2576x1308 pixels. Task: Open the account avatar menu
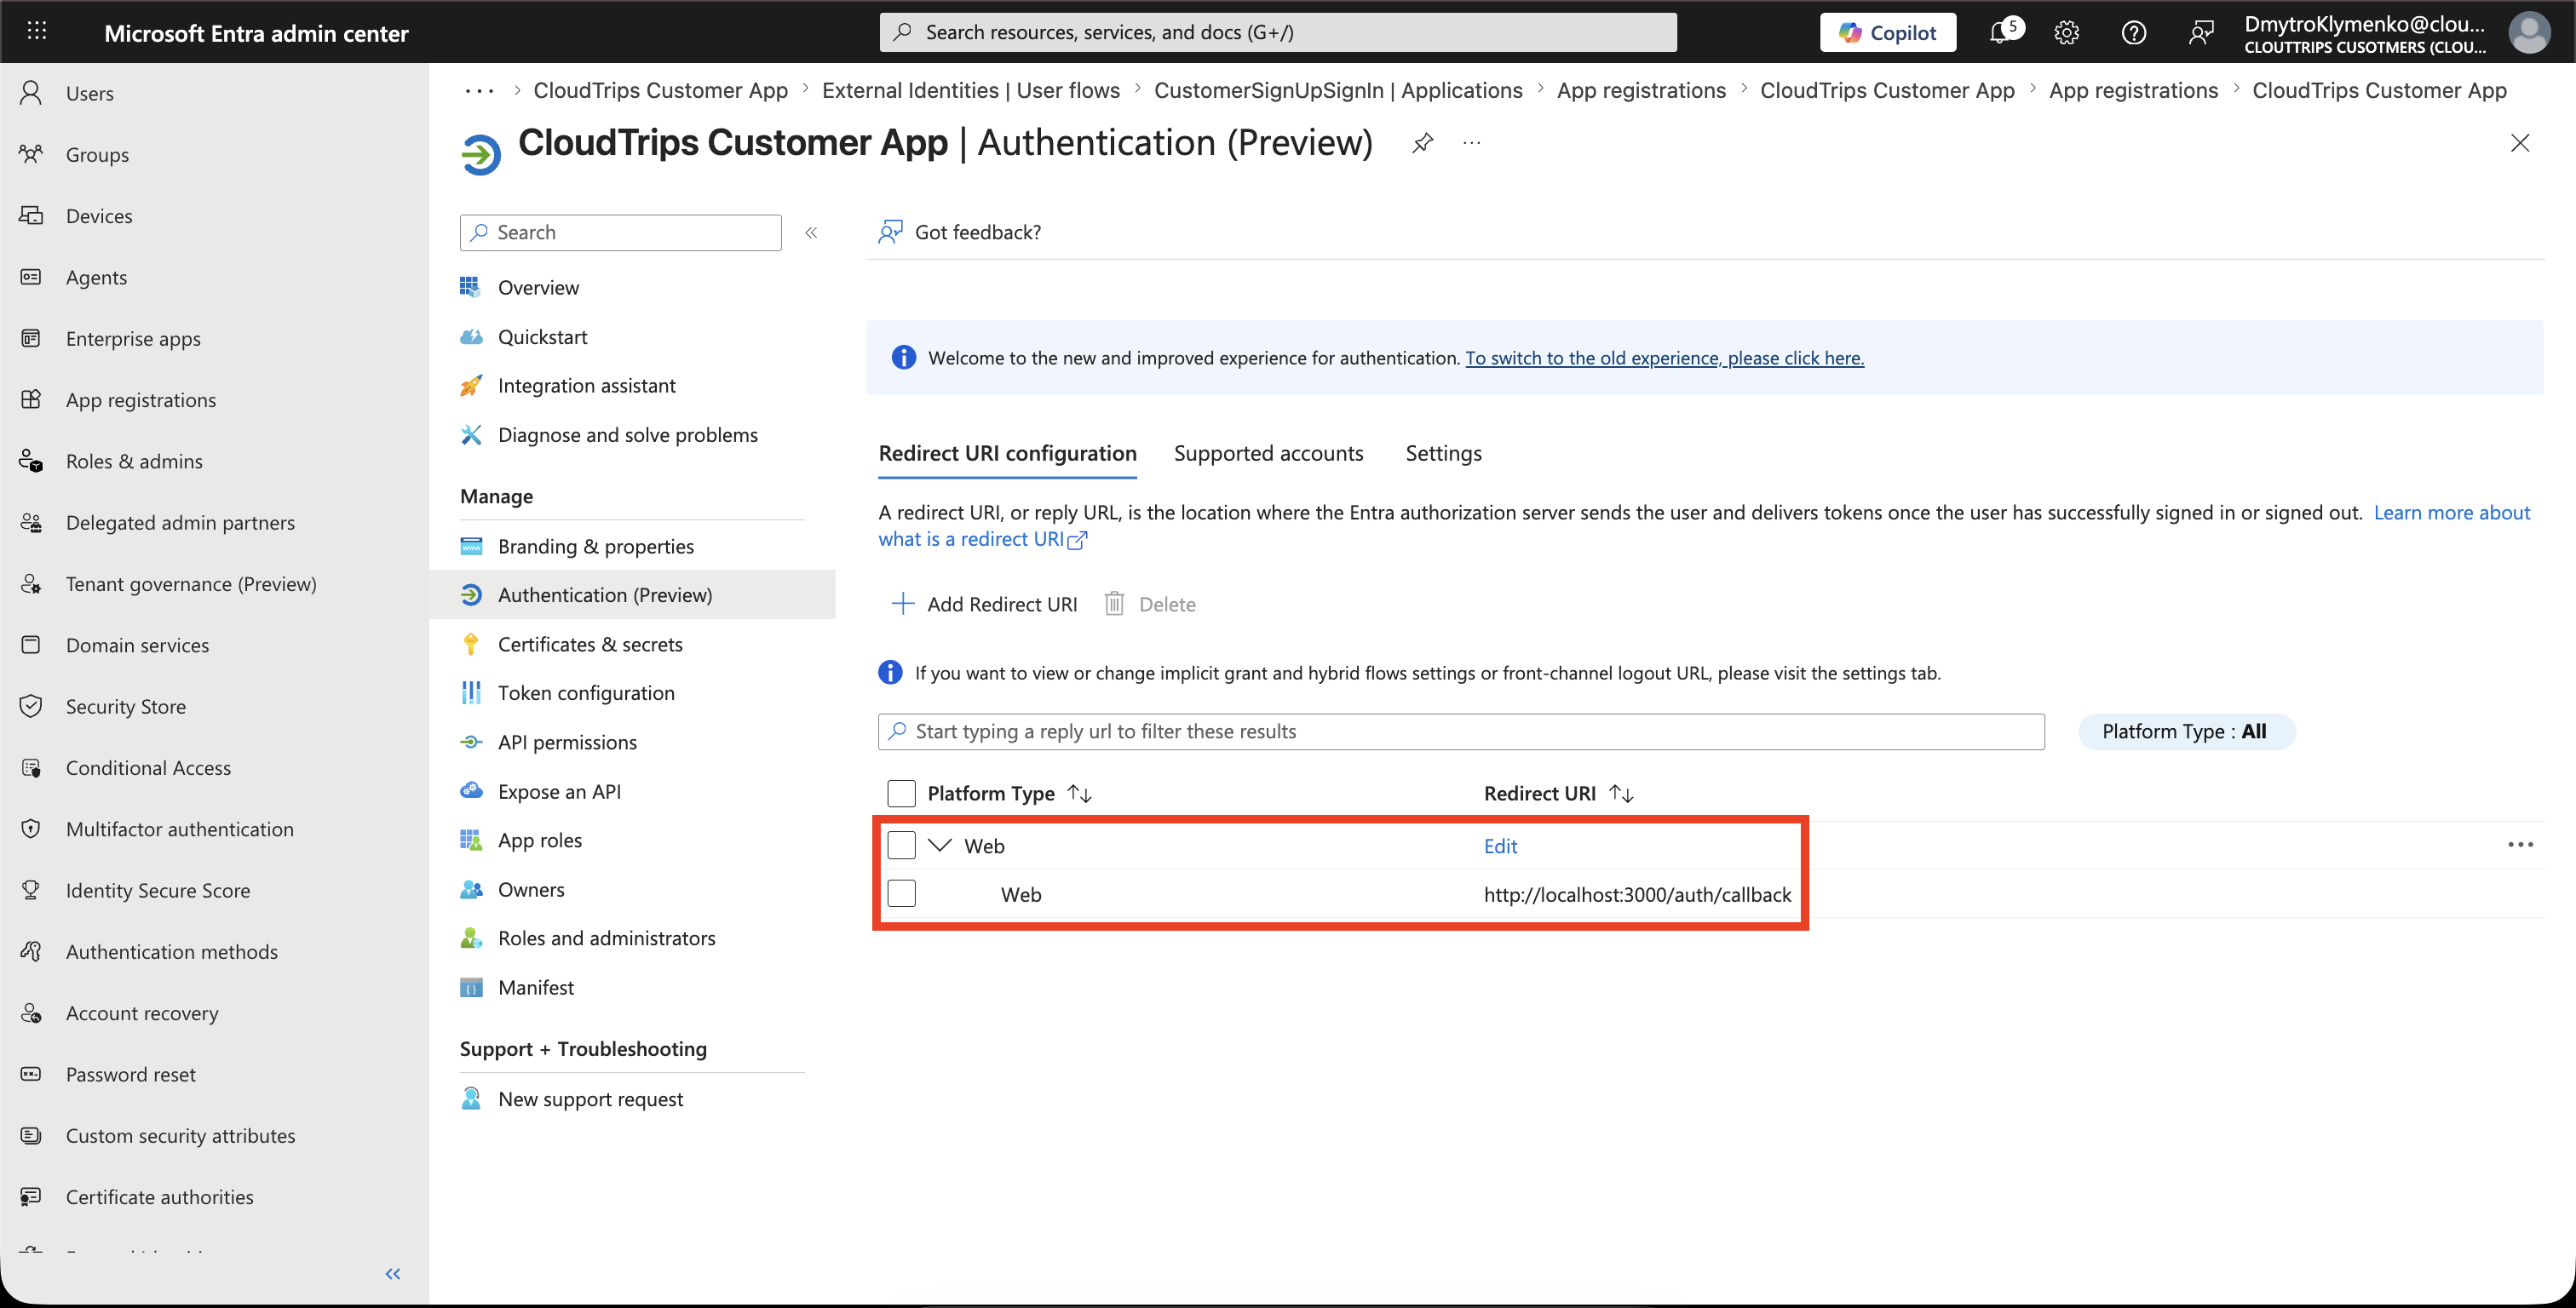[x=2529, y=32]
